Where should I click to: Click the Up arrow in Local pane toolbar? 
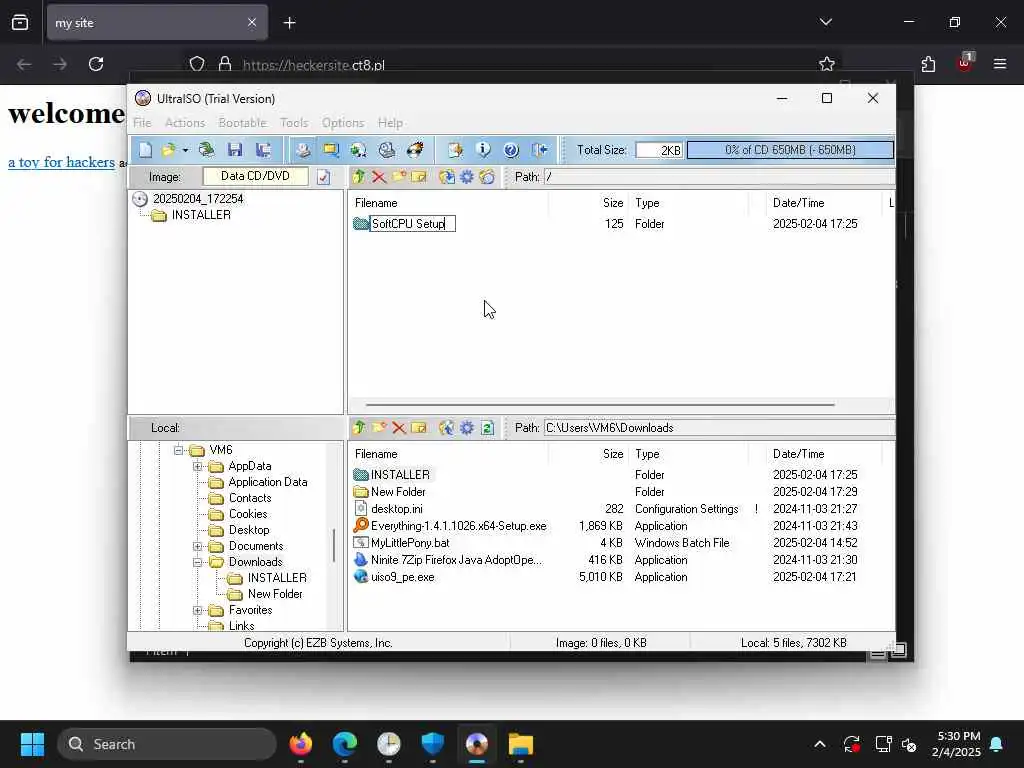coord(359,428)
